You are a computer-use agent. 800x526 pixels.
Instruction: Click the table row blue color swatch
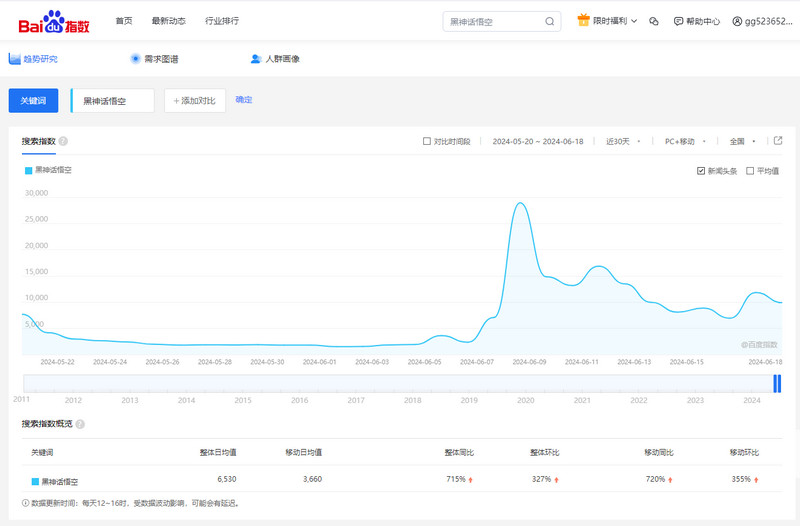[x=35, y=482]
